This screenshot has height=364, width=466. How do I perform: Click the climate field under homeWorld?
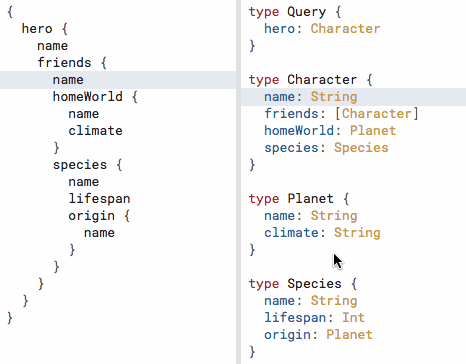95,131
